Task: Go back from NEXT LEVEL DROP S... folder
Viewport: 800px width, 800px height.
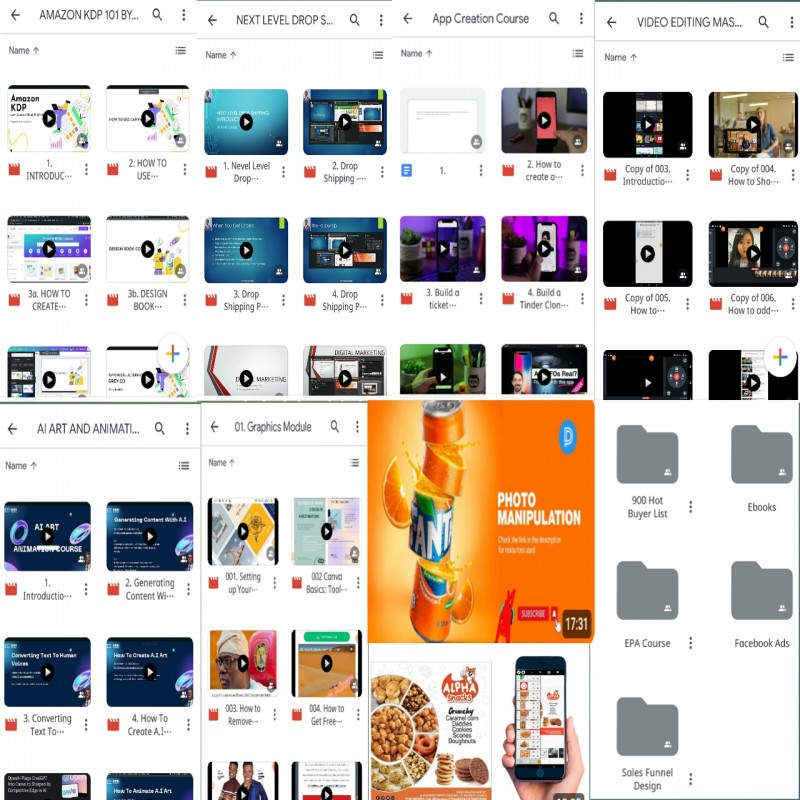Action: click(212, 20)
